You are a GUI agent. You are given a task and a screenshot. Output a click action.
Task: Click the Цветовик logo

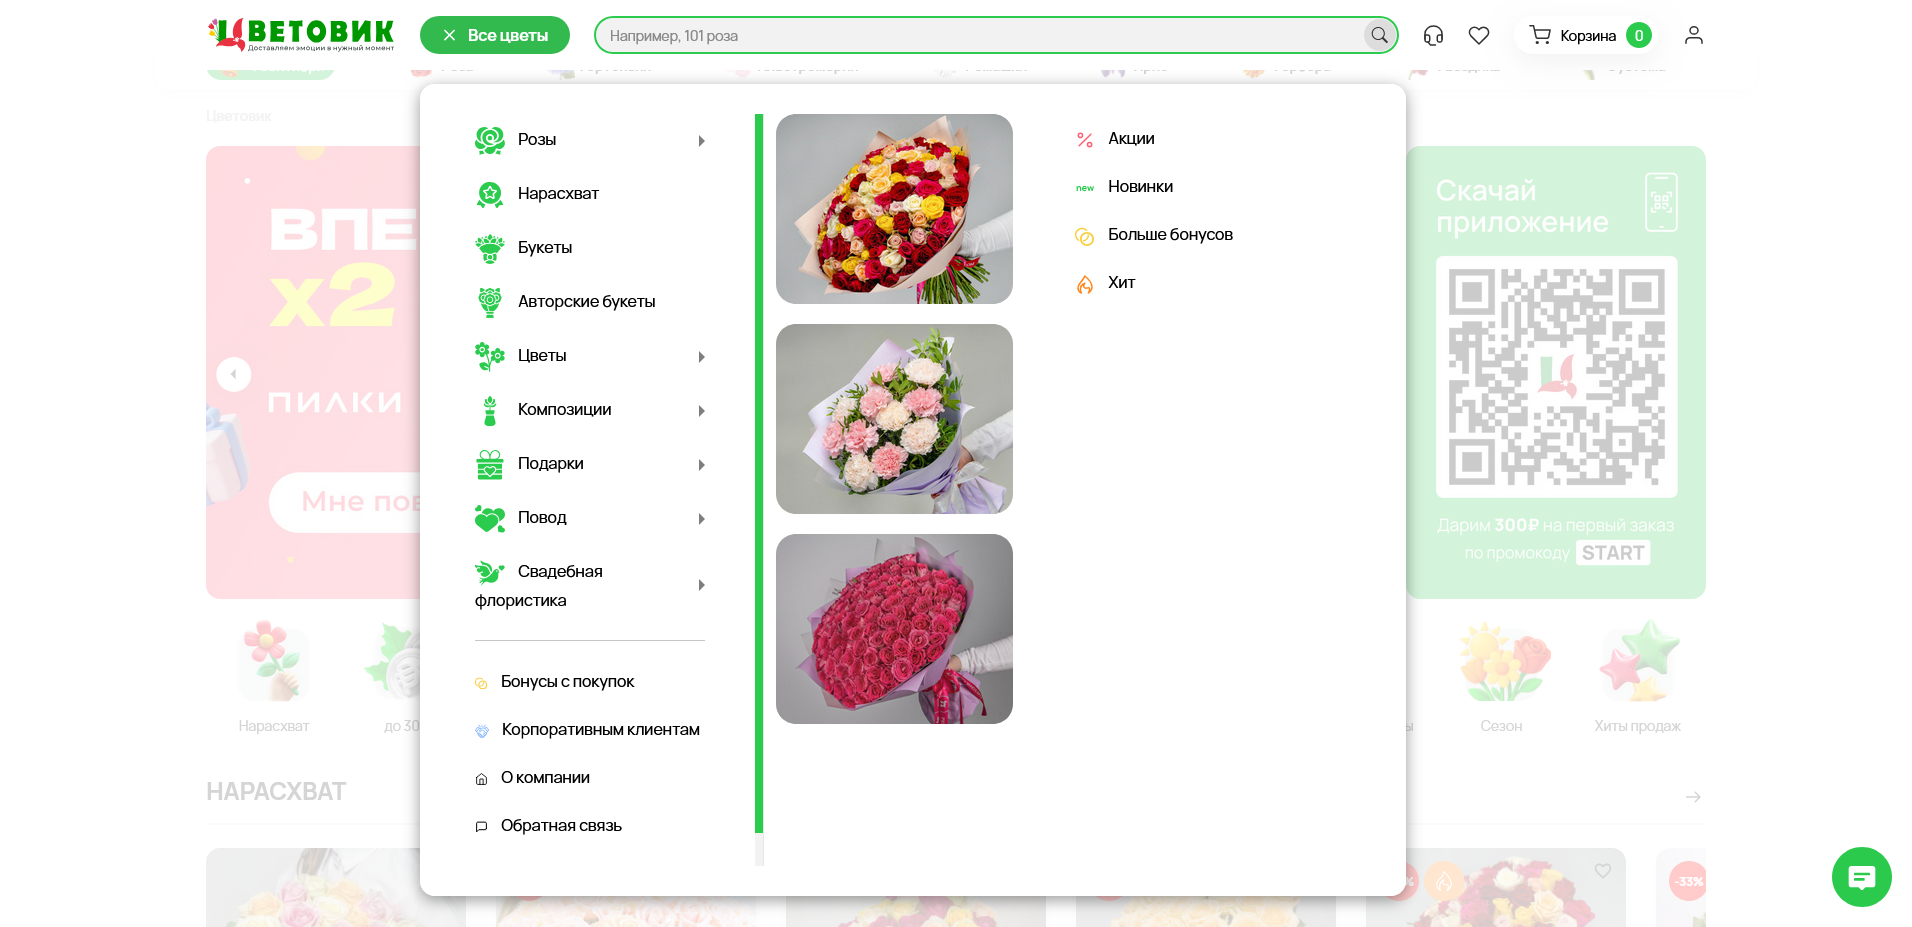(301, 35)
